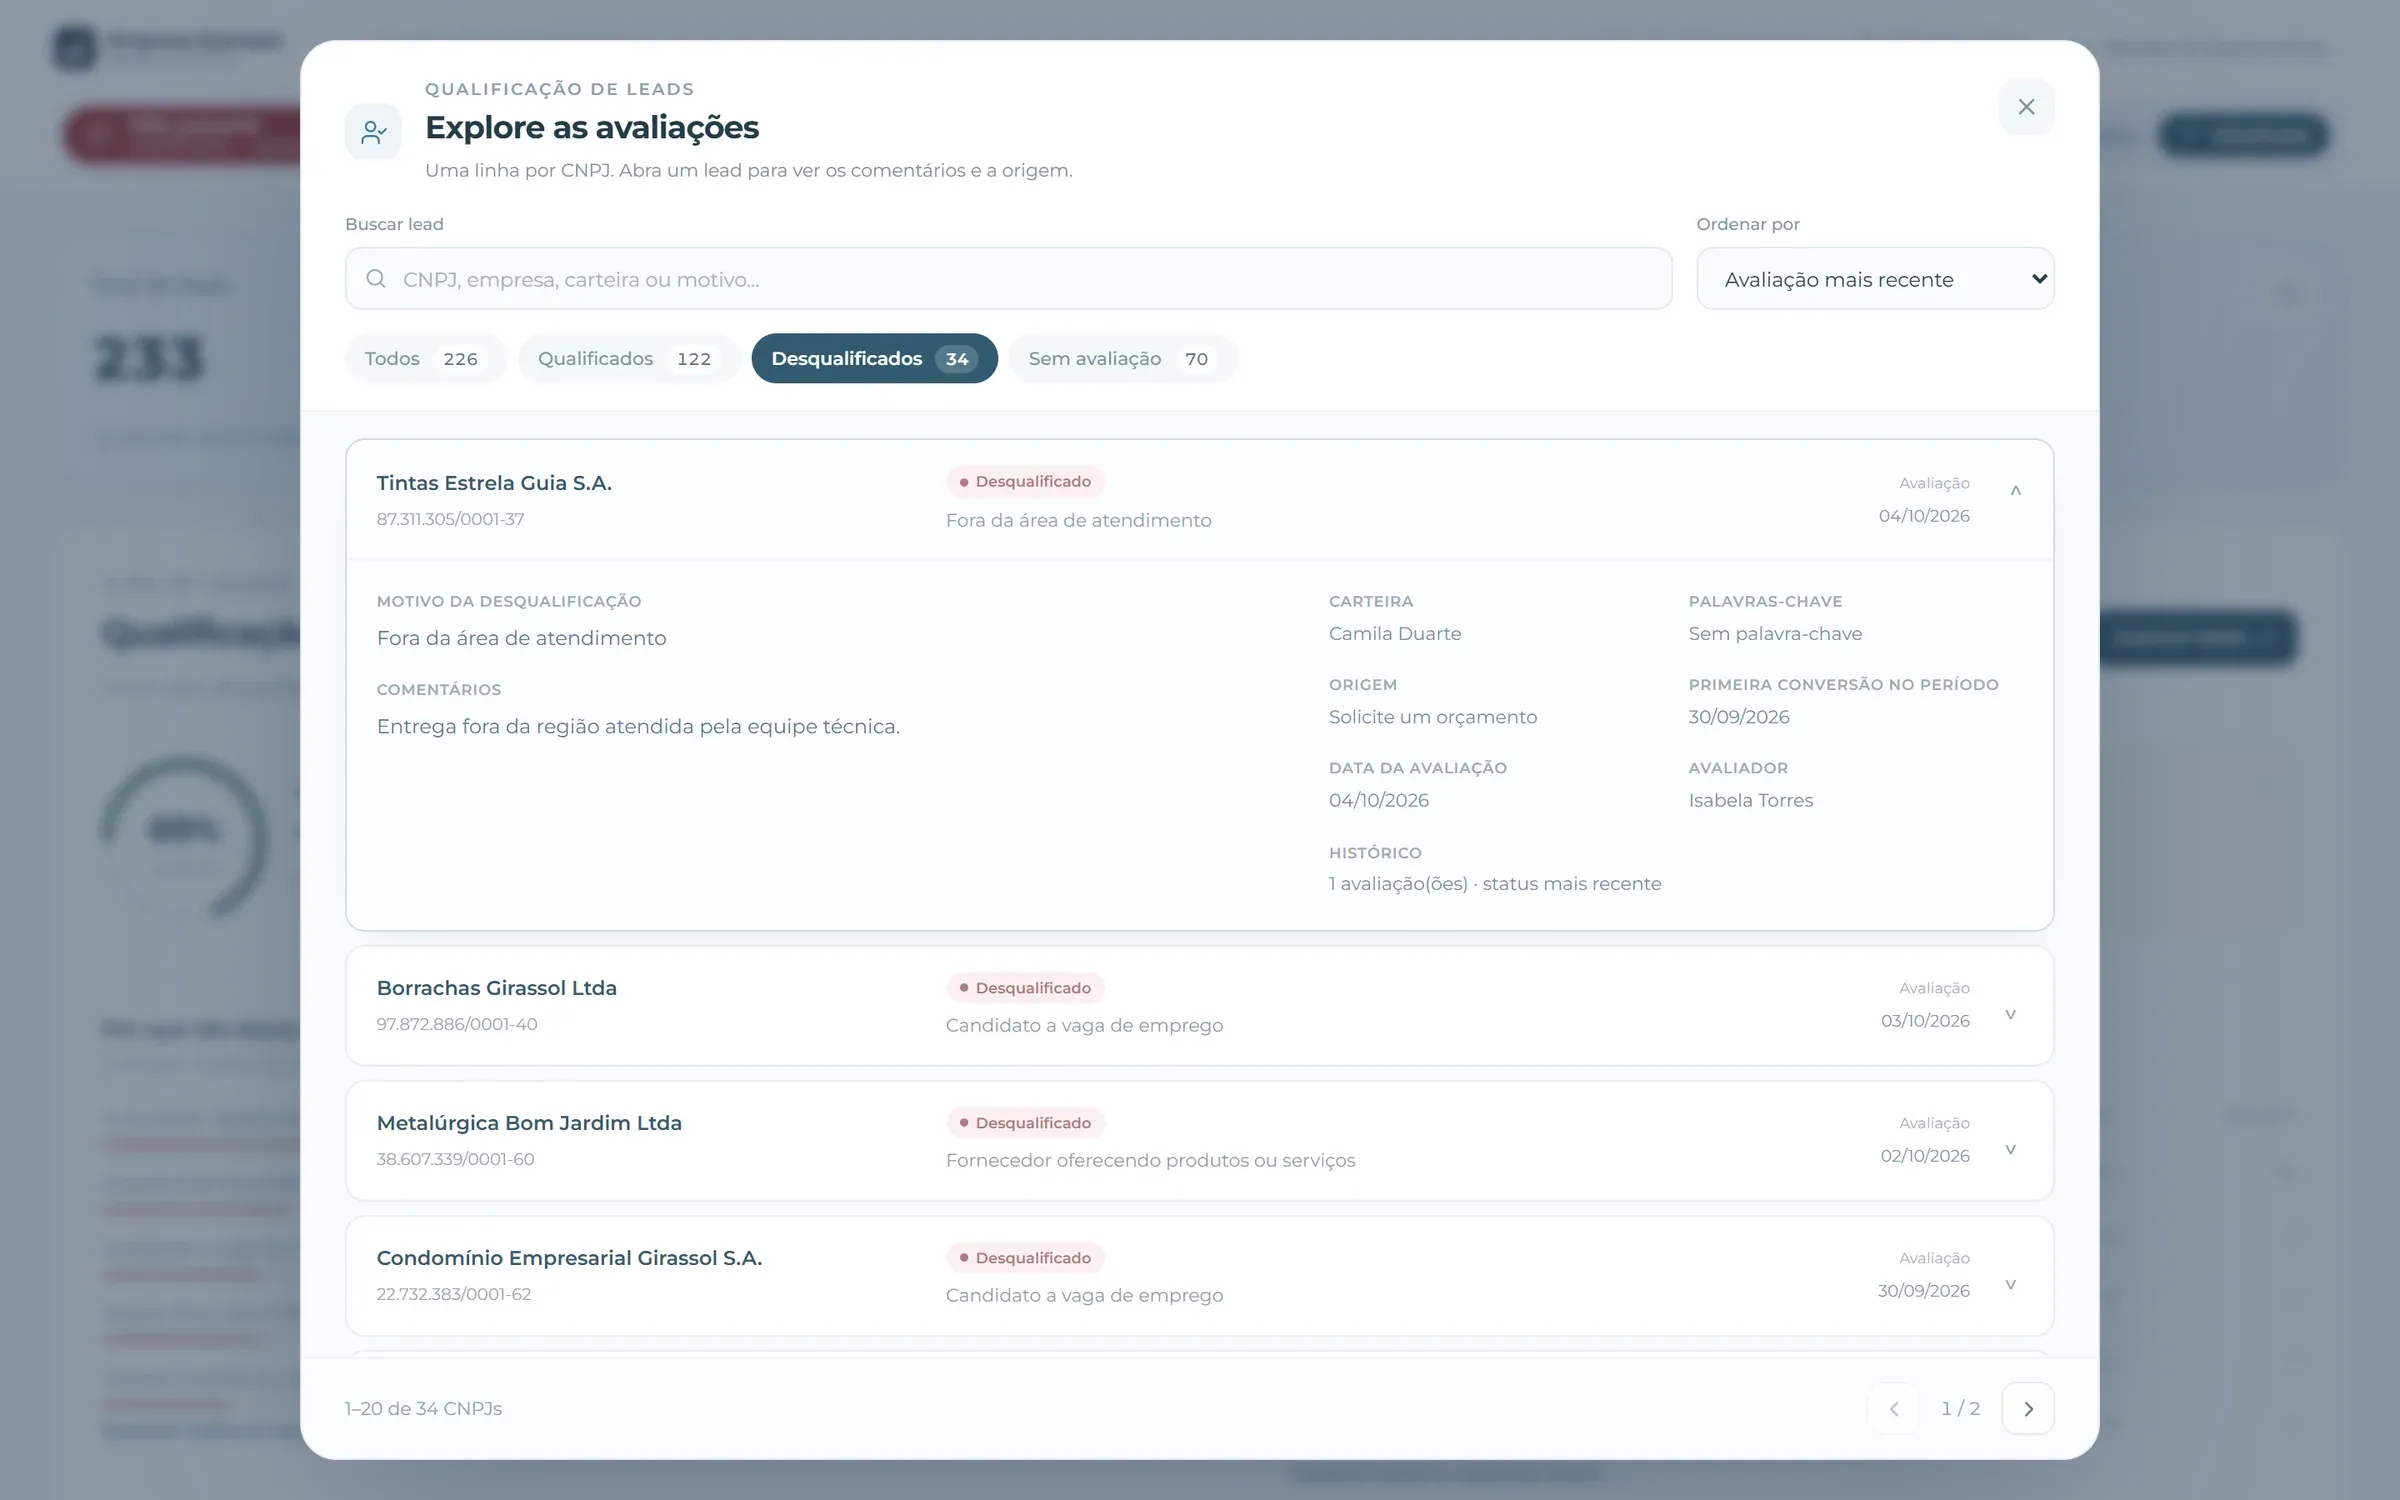Click the 1–20 de 34 CNPJs counter

click(423, 1408)
